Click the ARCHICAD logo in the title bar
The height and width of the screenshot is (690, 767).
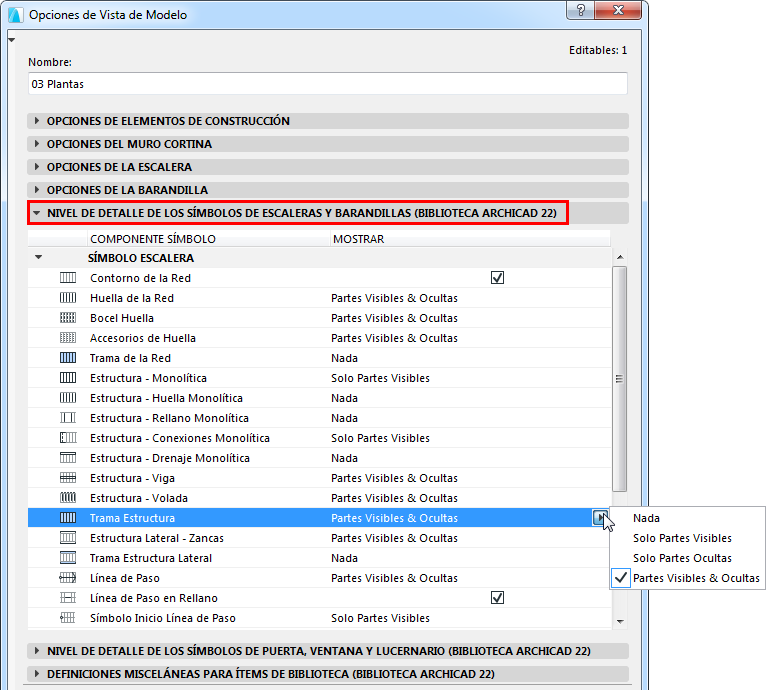pyautogui.click(x=16, y=15)
